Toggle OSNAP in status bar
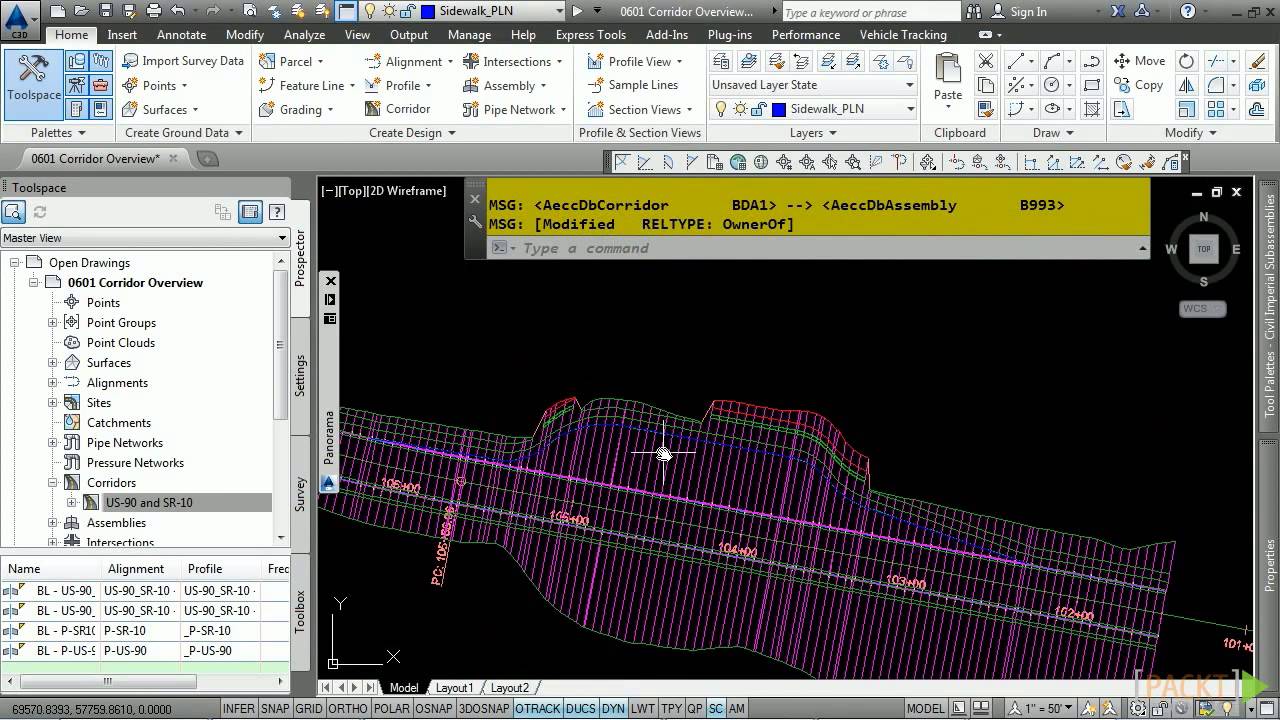 pyautogui.click(x=434, y=709)
